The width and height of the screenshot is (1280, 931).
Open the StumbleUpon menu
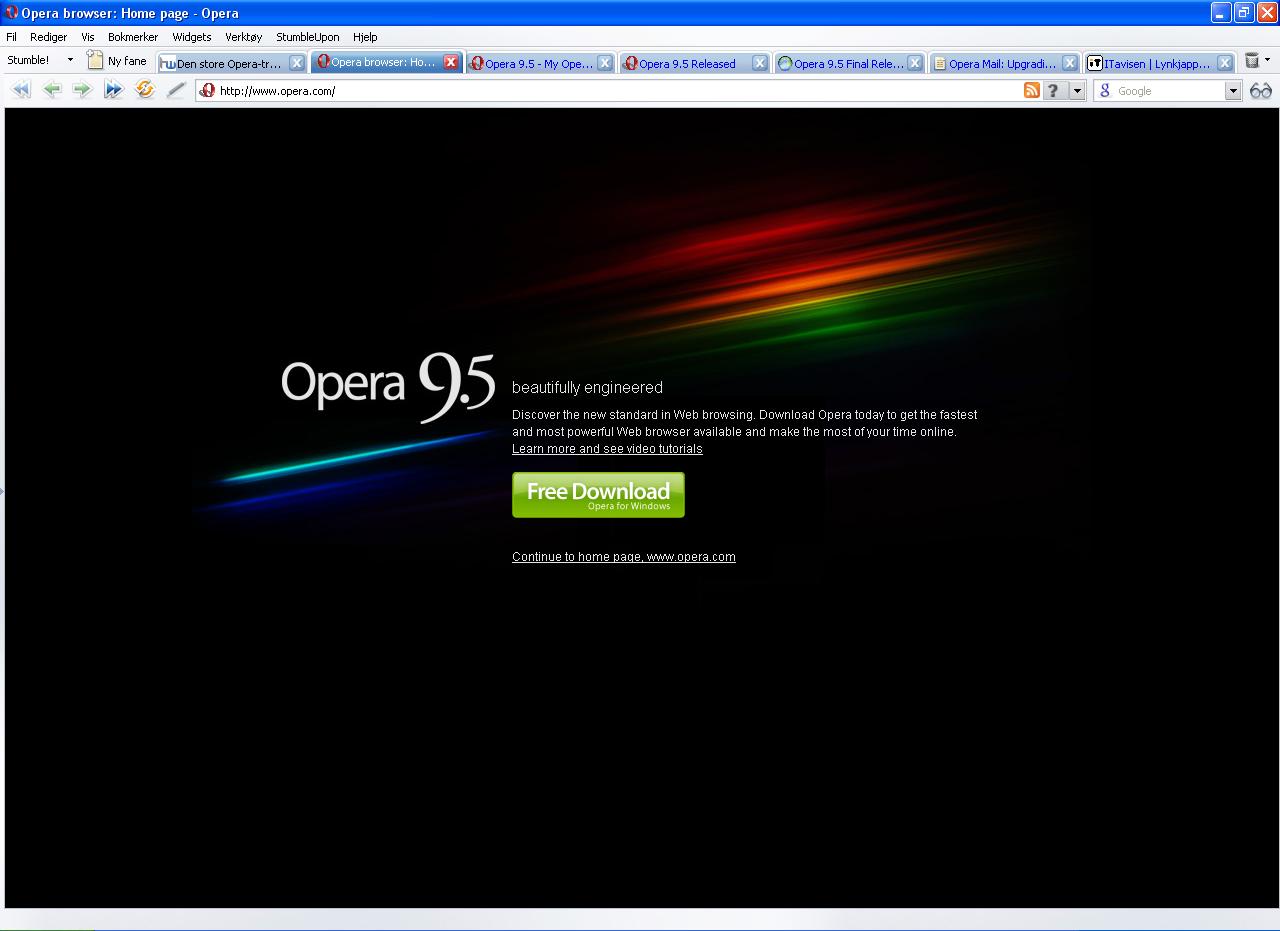[x=308, y=37]
